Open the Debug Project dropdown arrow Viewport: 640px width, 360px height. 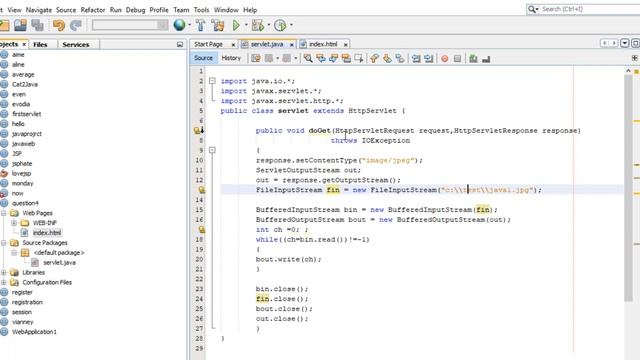(x=269, y=25)
